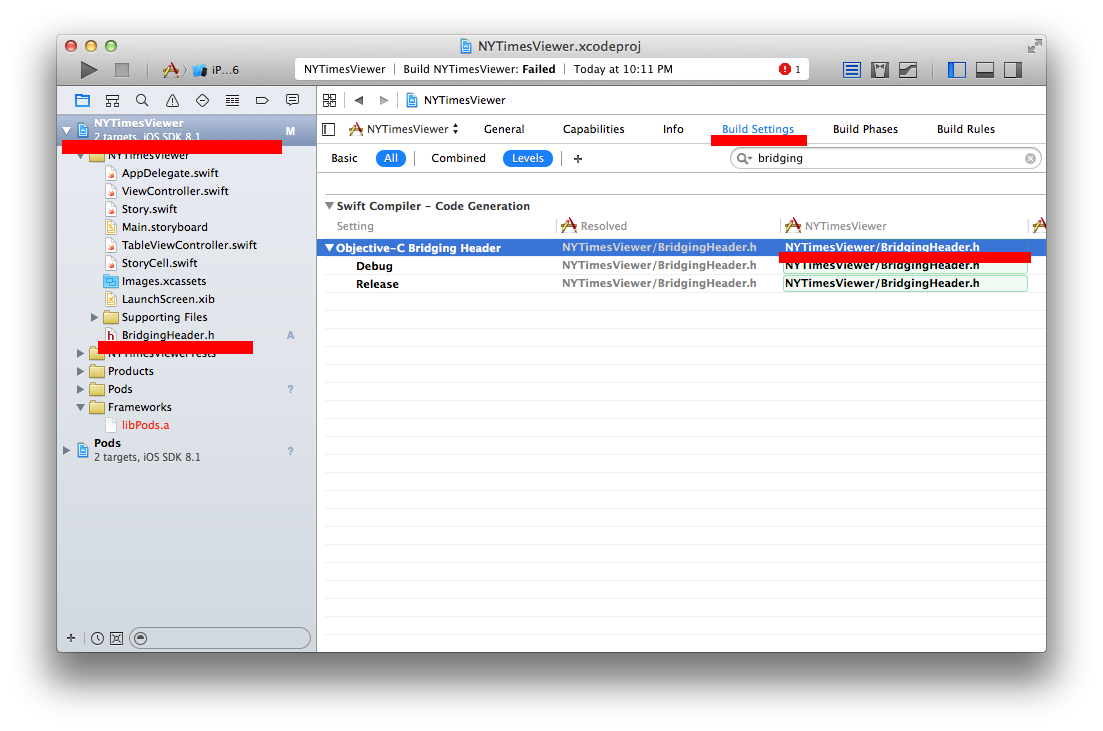Click the bridging search field
Screen dimensions: 1103x731
pyautogui.click(x=886, y=158)
